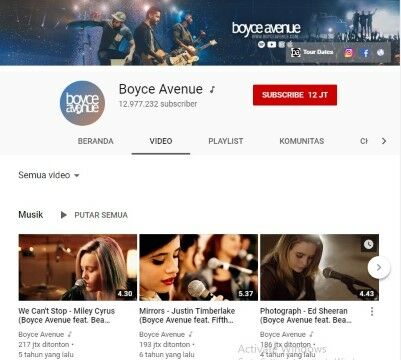Open the PLAYLIST tab
This screenshot has width=401, height=360.
[226, 141]
